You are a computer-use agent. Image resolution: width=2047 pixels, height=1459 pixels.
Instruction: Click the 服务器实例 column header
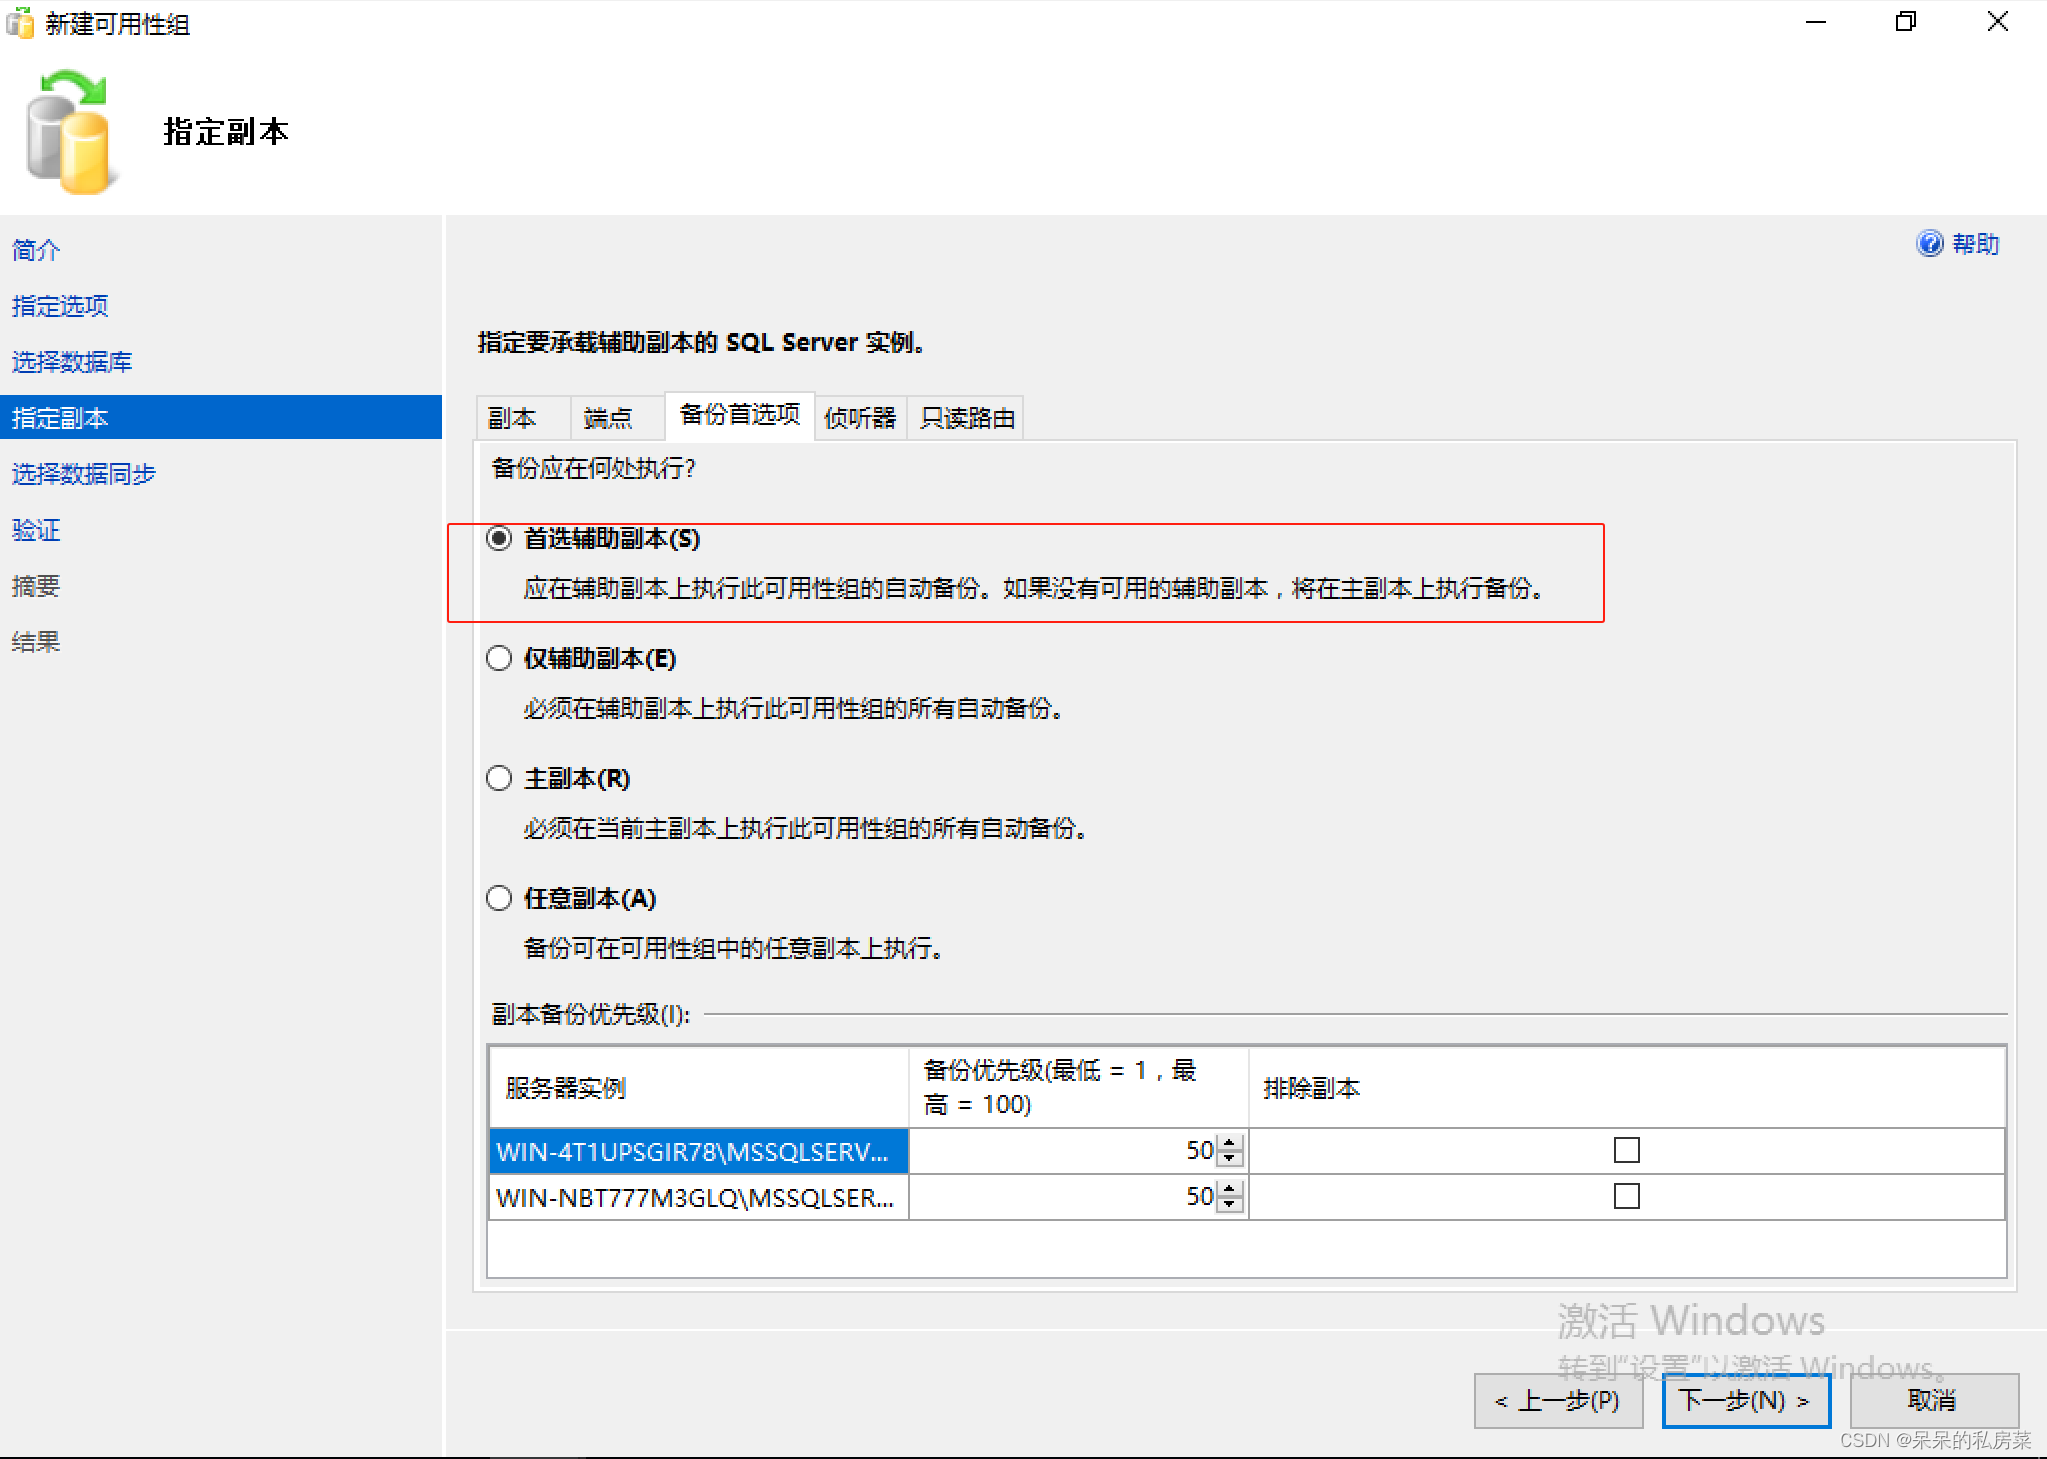click(x=699, y=1088)
